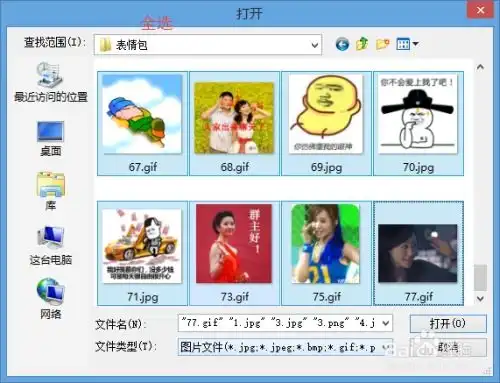The width and height of the screenshot is (500, 383).
Task: Expand the file type (文件类型) dropdown
Action: pos(386,347)
